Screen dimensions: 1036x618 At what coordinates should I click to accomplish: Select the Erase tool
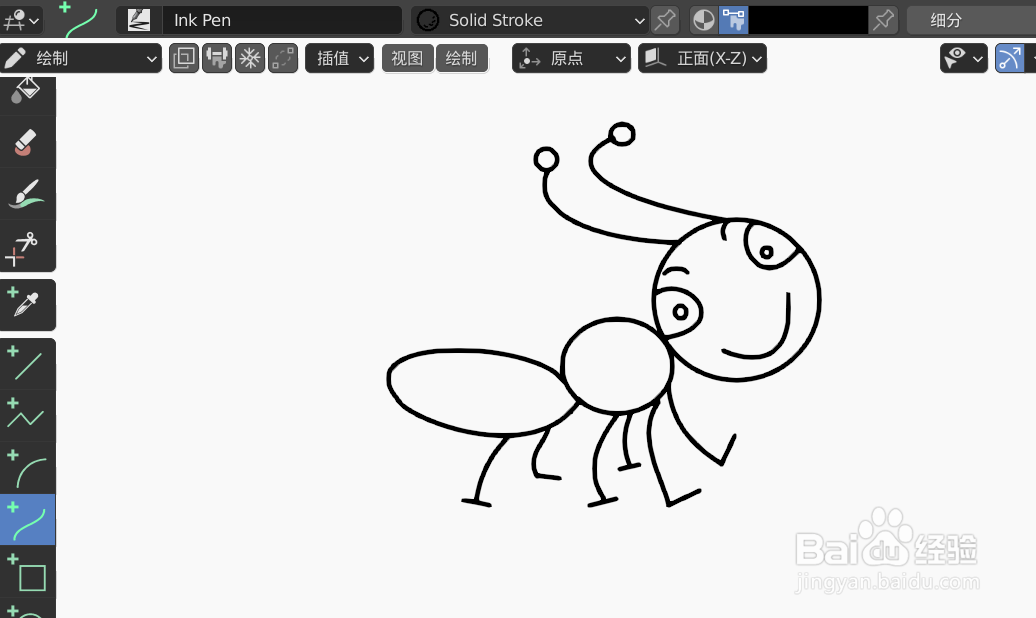click(27, 142)
